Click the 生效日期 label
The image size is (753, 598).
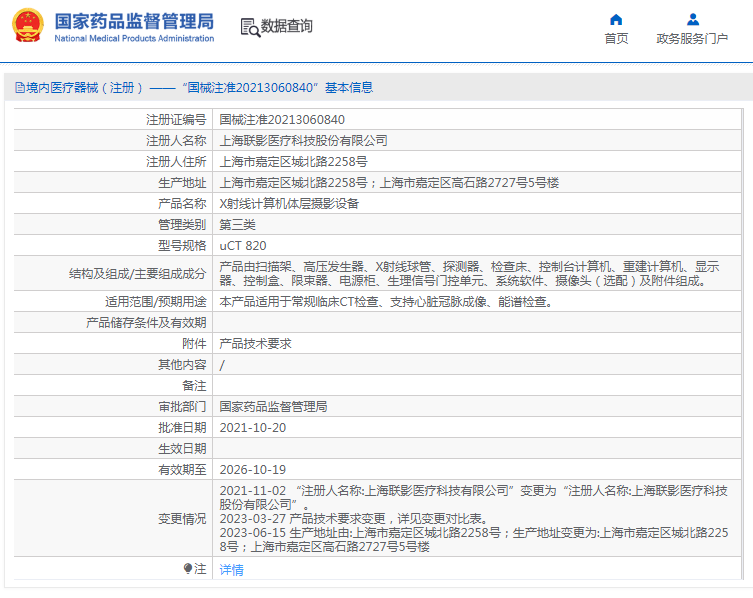coord(182,449)
